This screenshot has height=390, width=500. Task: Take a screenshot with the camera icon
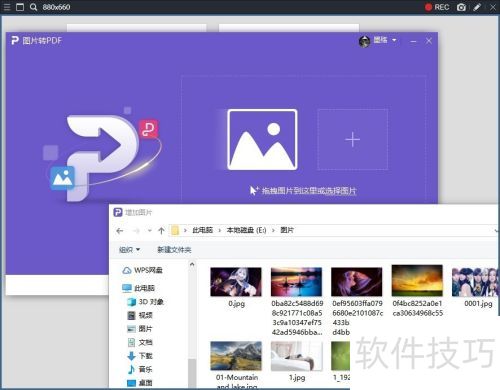461,7
